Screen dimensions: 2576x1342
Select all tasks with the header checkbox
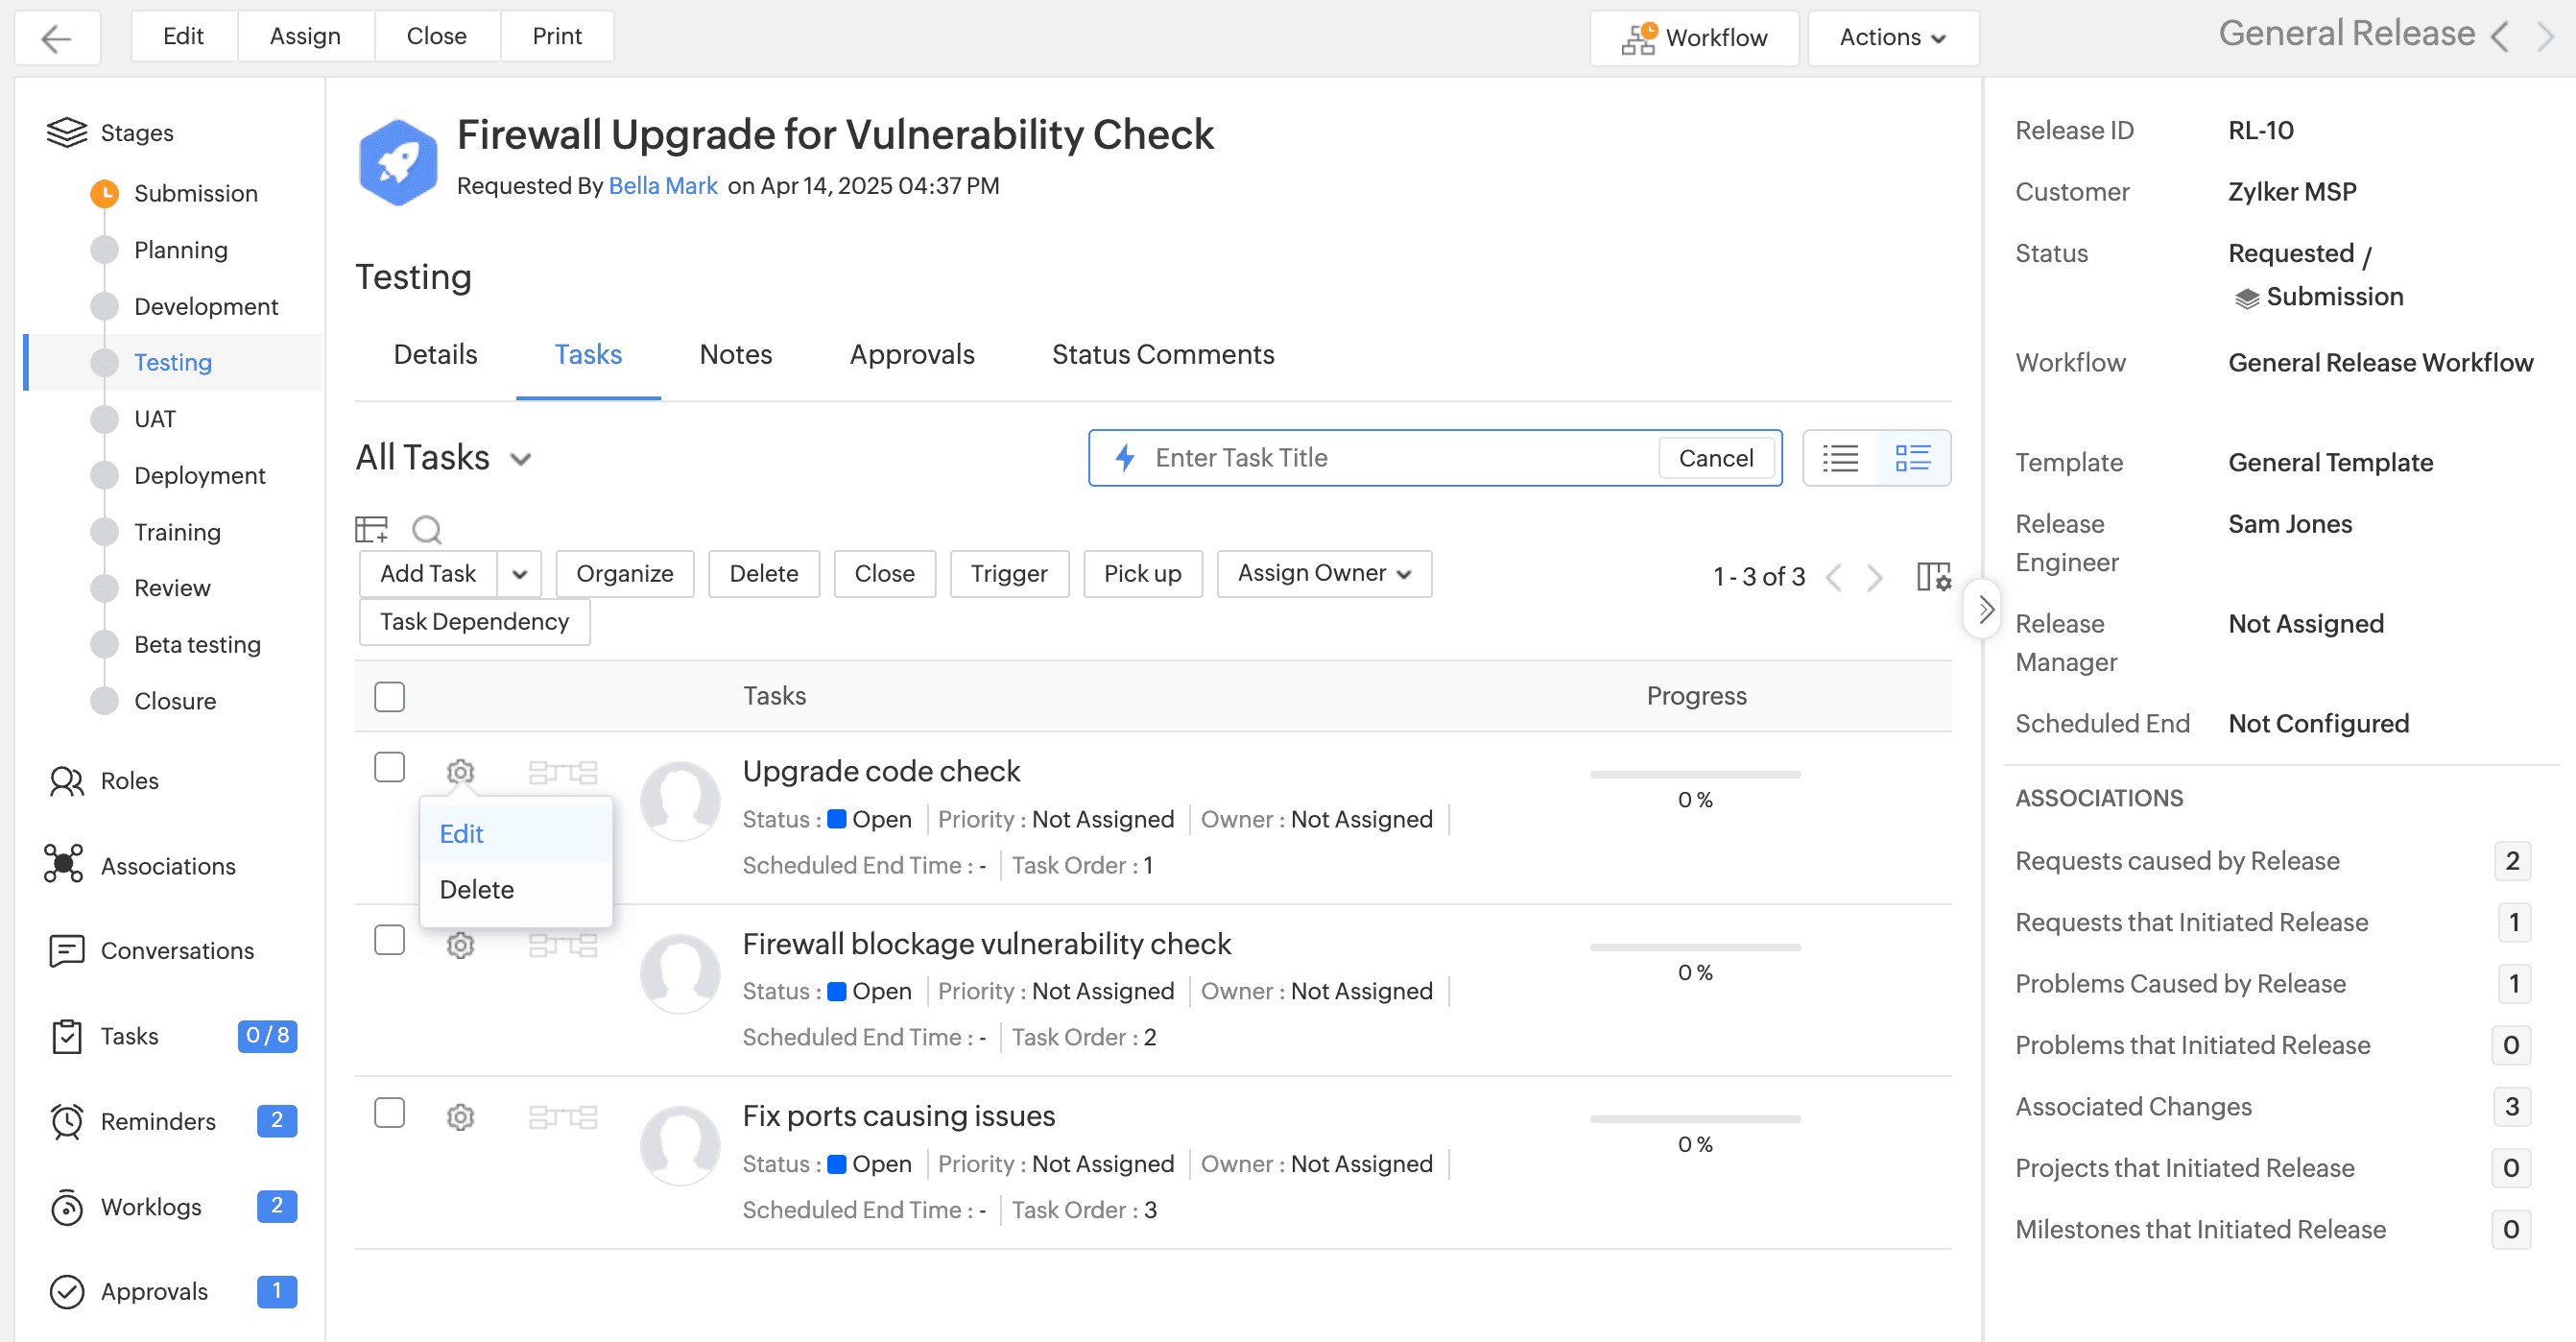389,696
